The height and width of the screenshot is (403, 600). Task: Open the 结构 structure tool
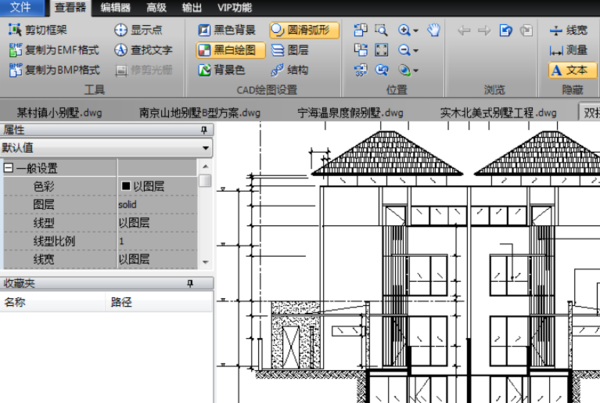pyautogui.click(x=290, y=70)
